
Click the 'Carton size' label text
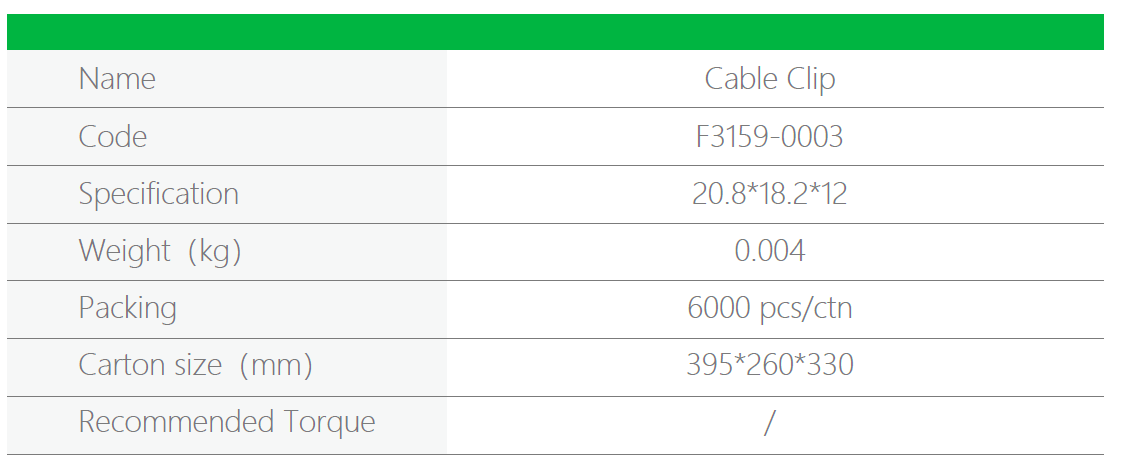(x=150, y=365)
